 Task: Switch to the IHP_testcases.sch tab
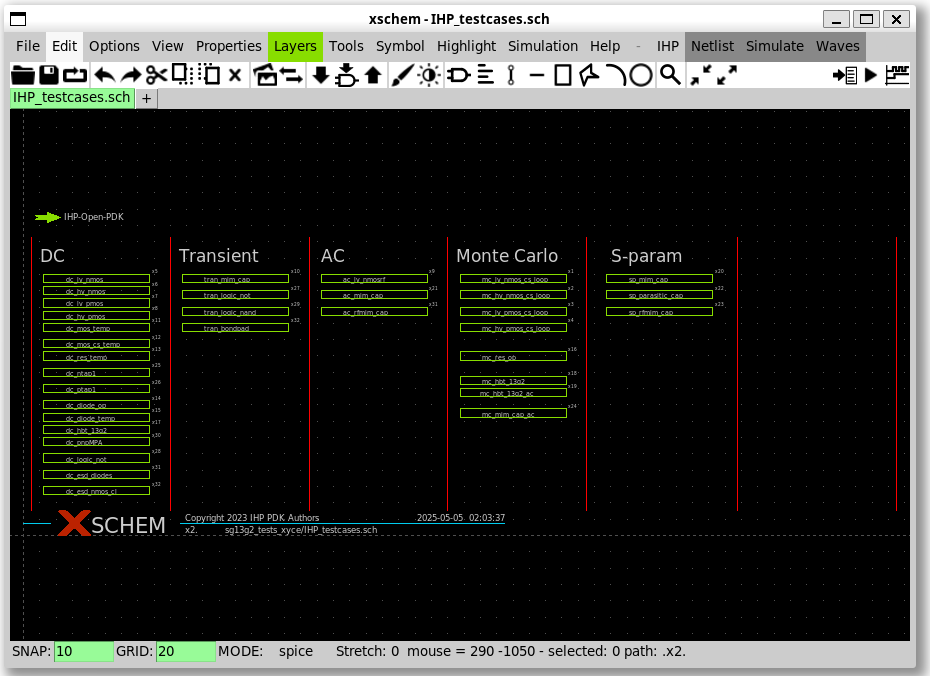coord(71,98)
